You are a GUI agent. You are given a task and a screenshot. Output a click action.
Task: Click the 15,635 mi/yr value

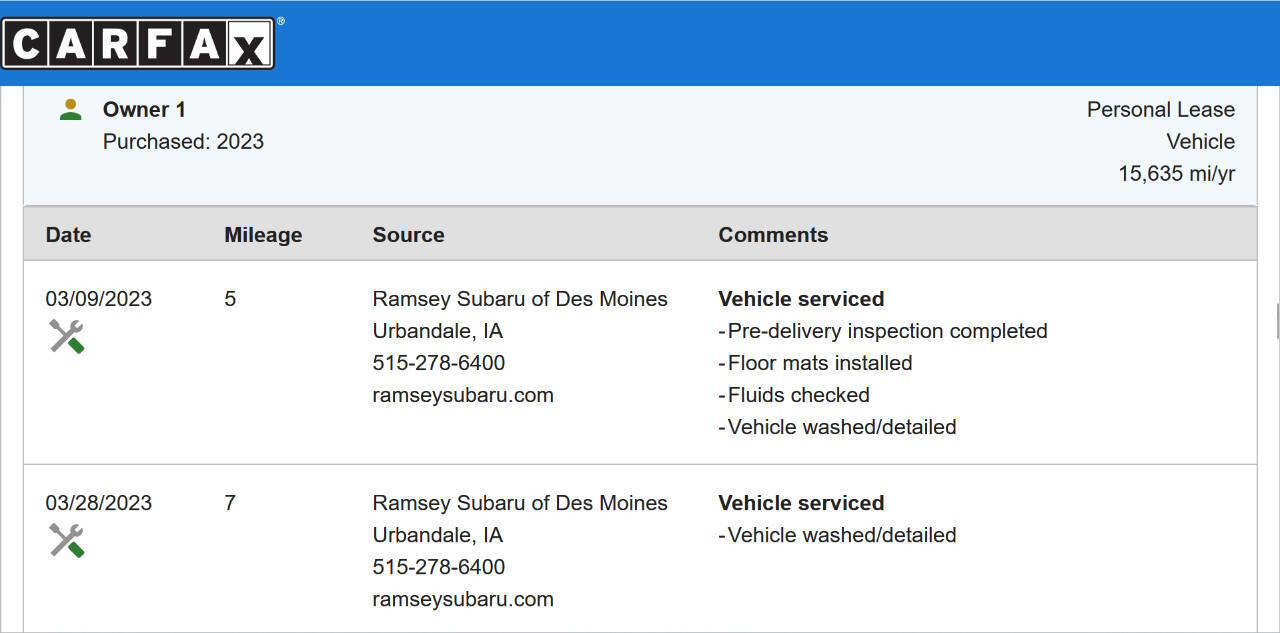tap(1177, 174)
